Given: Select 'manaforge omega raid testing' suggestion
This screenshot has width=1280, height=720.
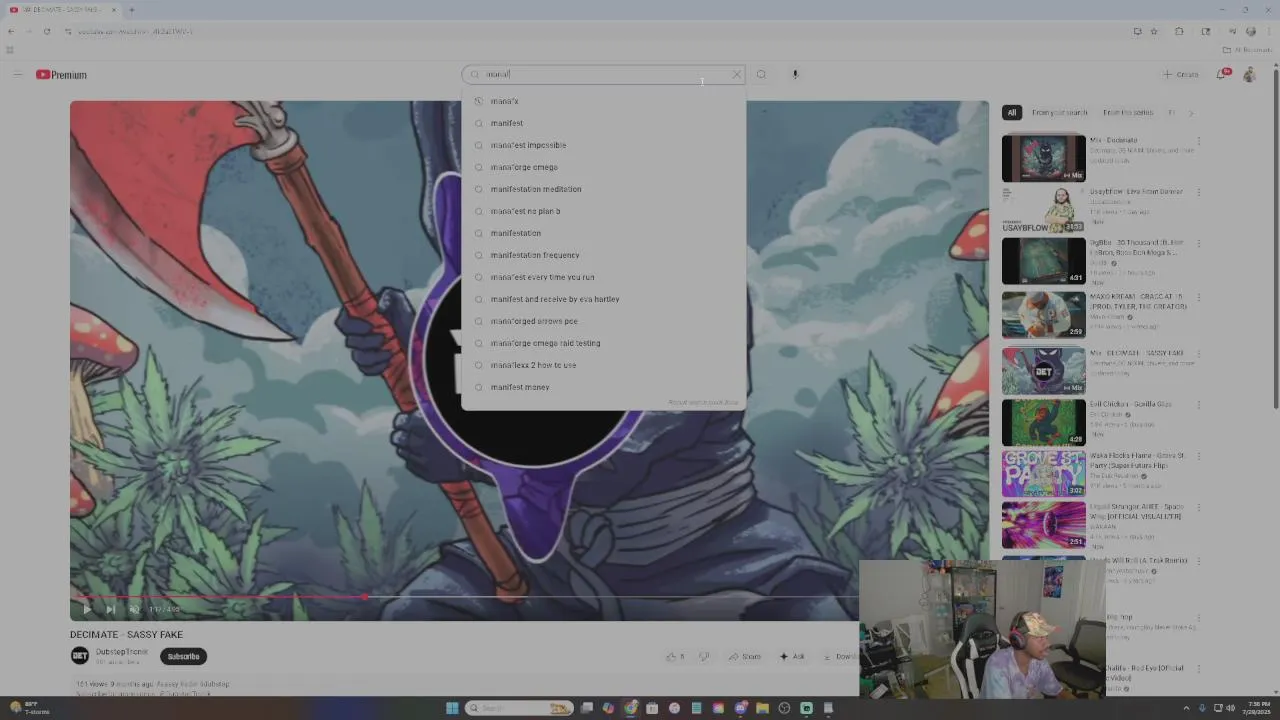Looking at the screenshot, I should [x=603, y=343].
